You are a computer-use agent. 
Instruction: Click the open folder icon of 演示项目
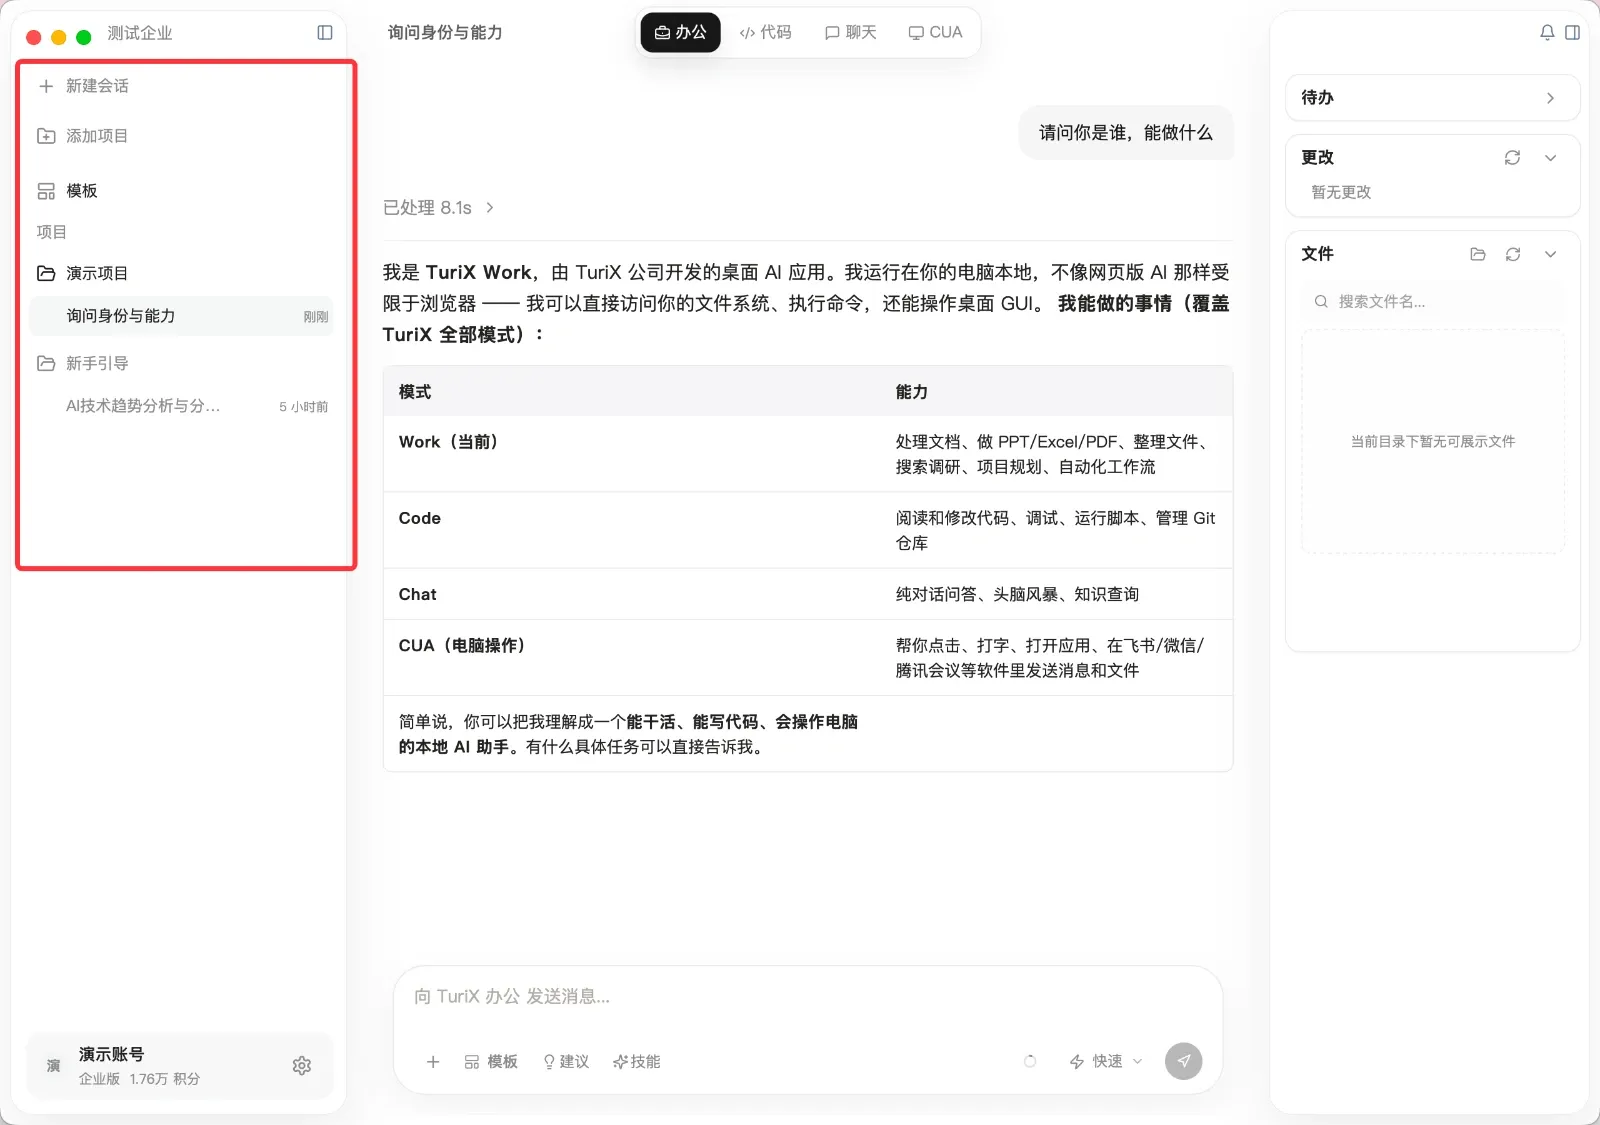[46, 273]
